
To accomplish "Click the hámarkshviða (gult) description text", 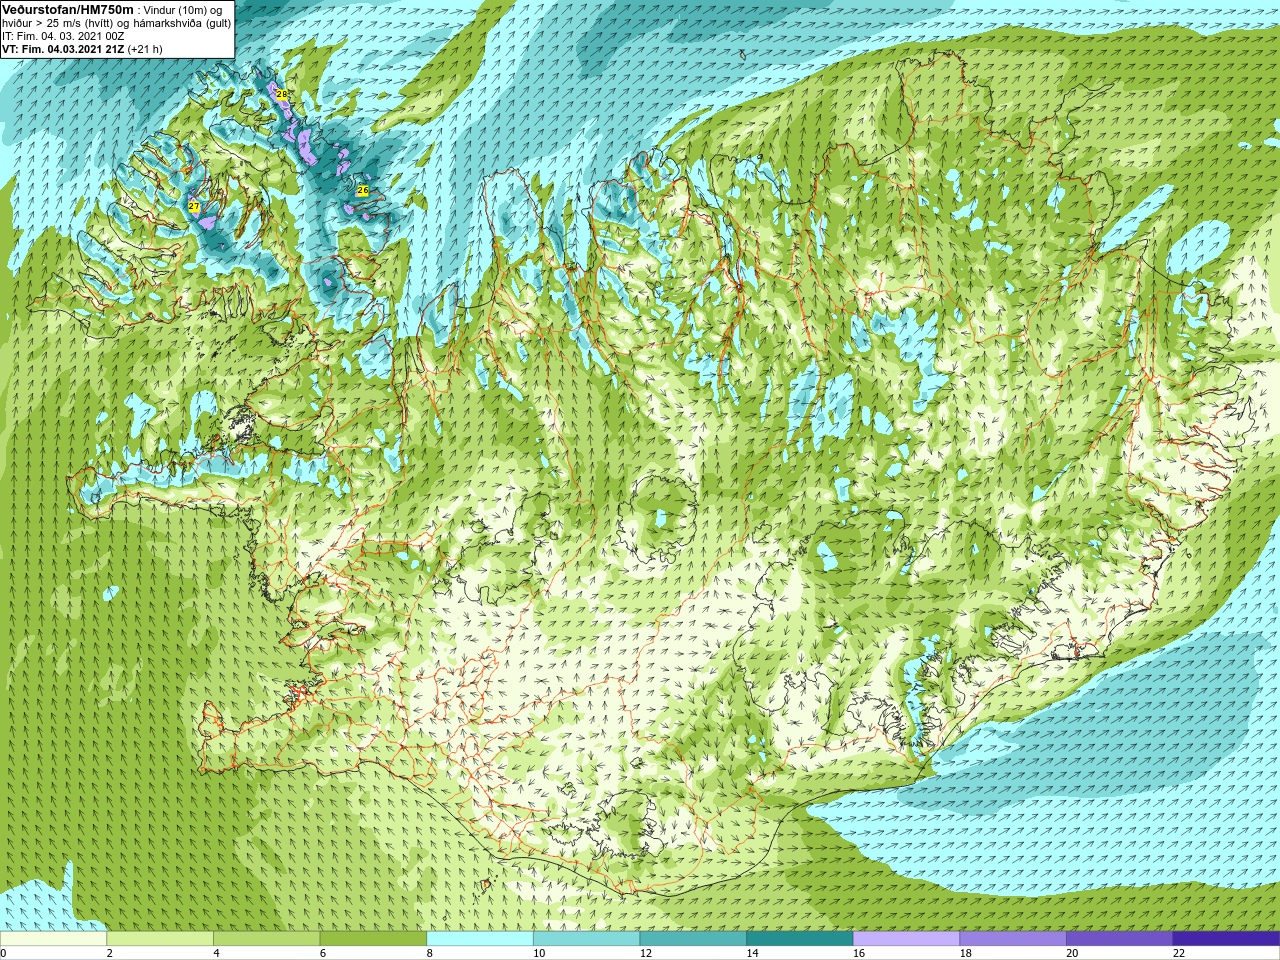I will (x=183, y=23).
